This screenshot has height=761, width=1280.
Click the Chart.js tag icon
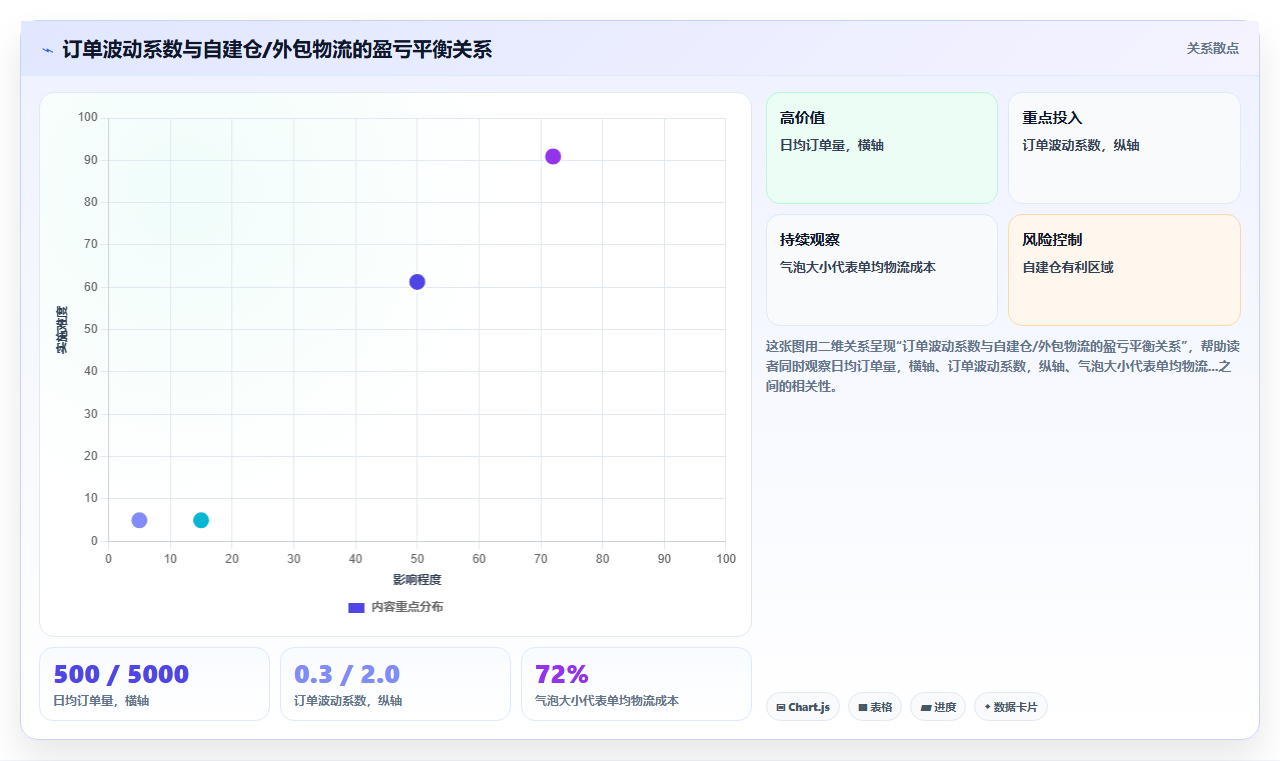tap(781, 707)
